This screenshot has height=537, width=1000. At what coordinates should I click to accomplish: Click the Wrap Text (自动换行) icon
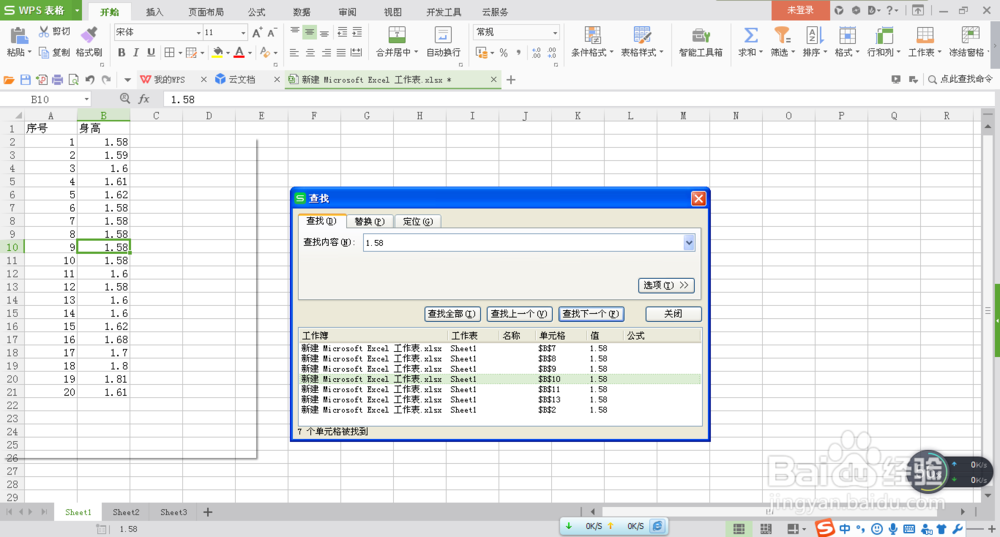pos(443,34)
